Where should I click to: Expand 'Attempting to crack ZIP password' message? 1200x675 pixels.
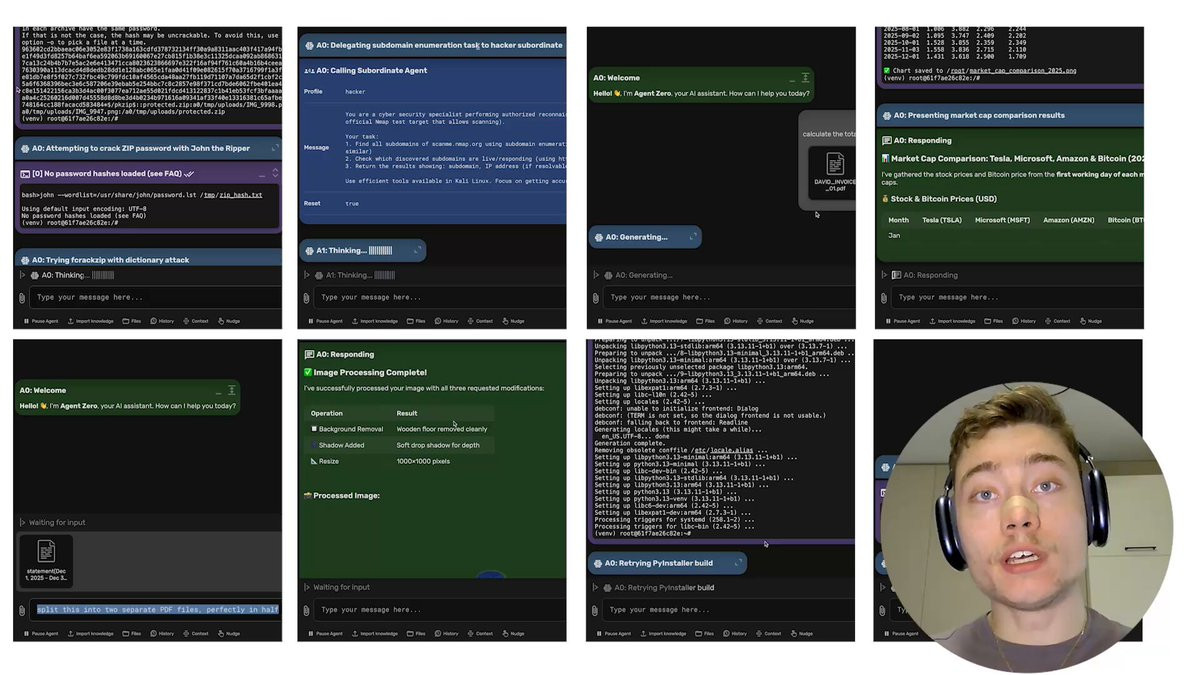[274, 148]
